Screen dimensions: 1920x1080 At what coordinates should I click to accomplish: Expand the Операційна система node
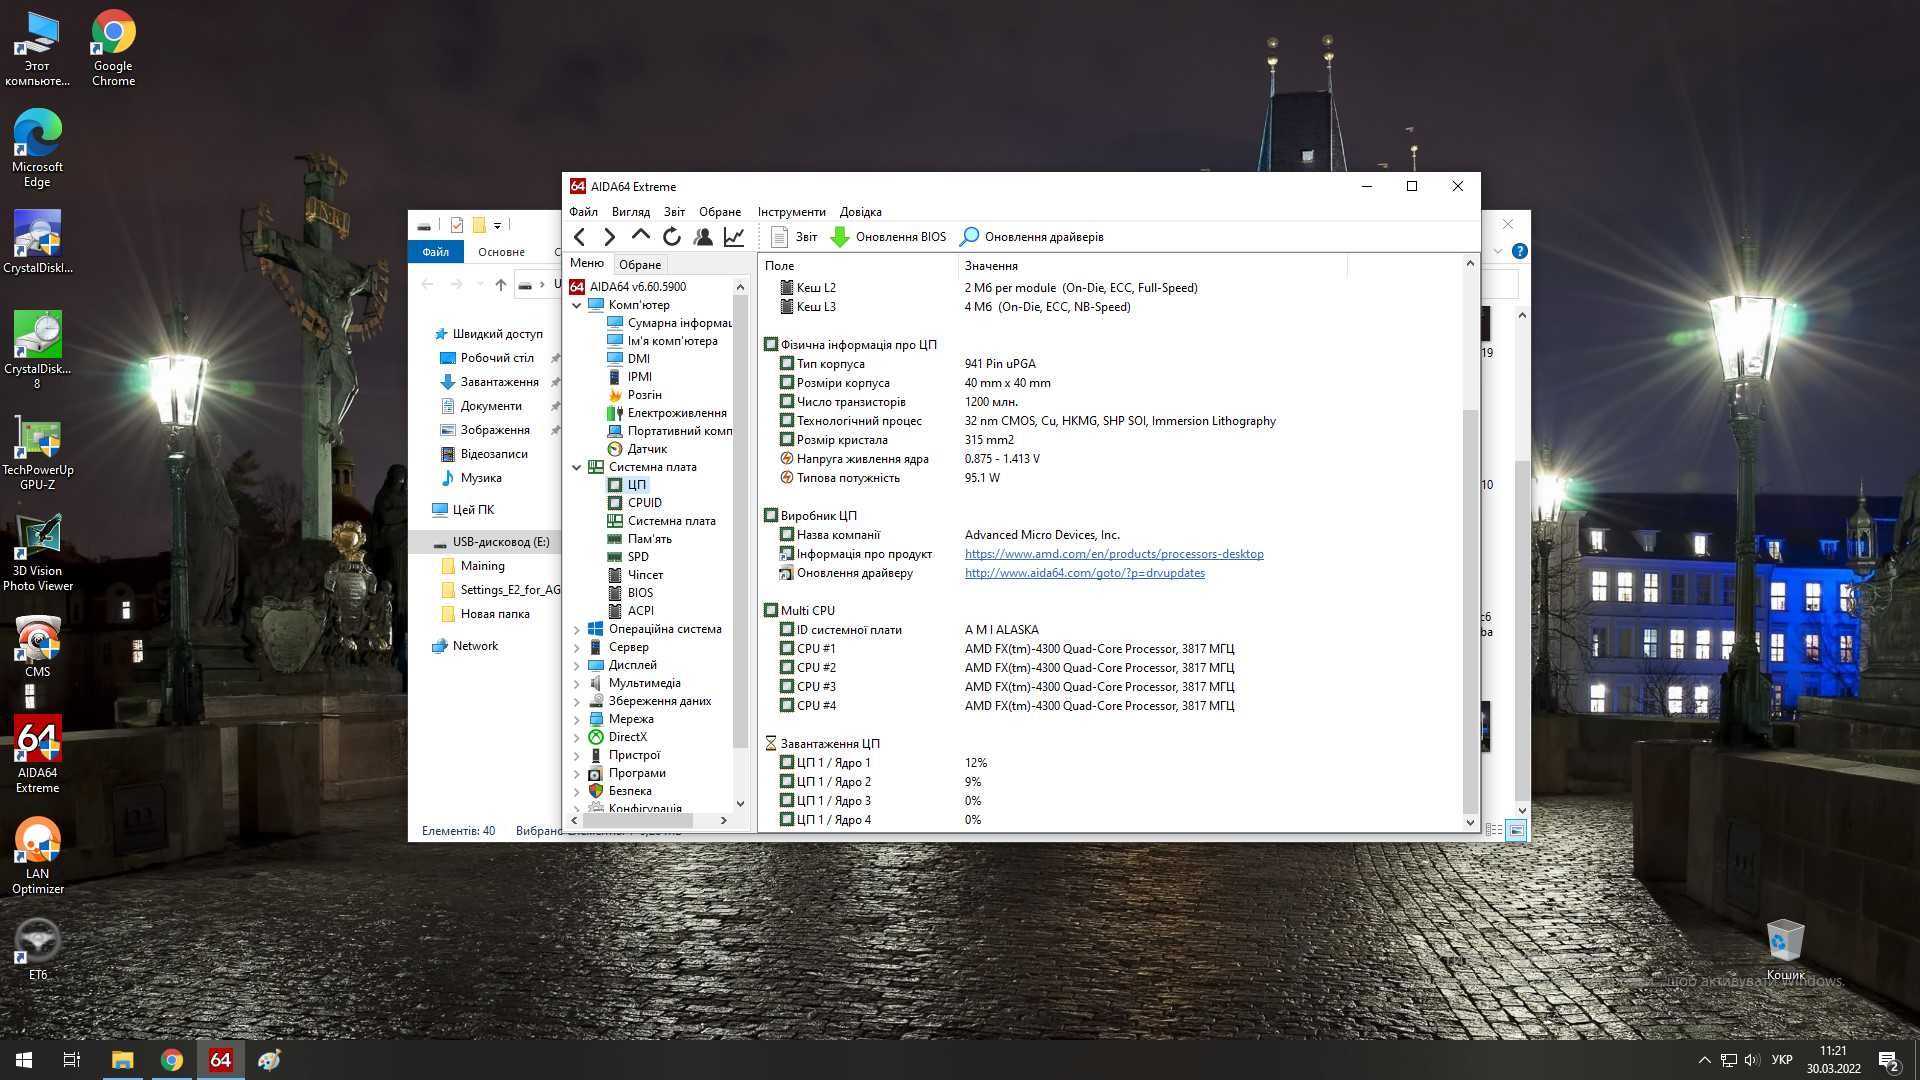(x=577, y=629)
